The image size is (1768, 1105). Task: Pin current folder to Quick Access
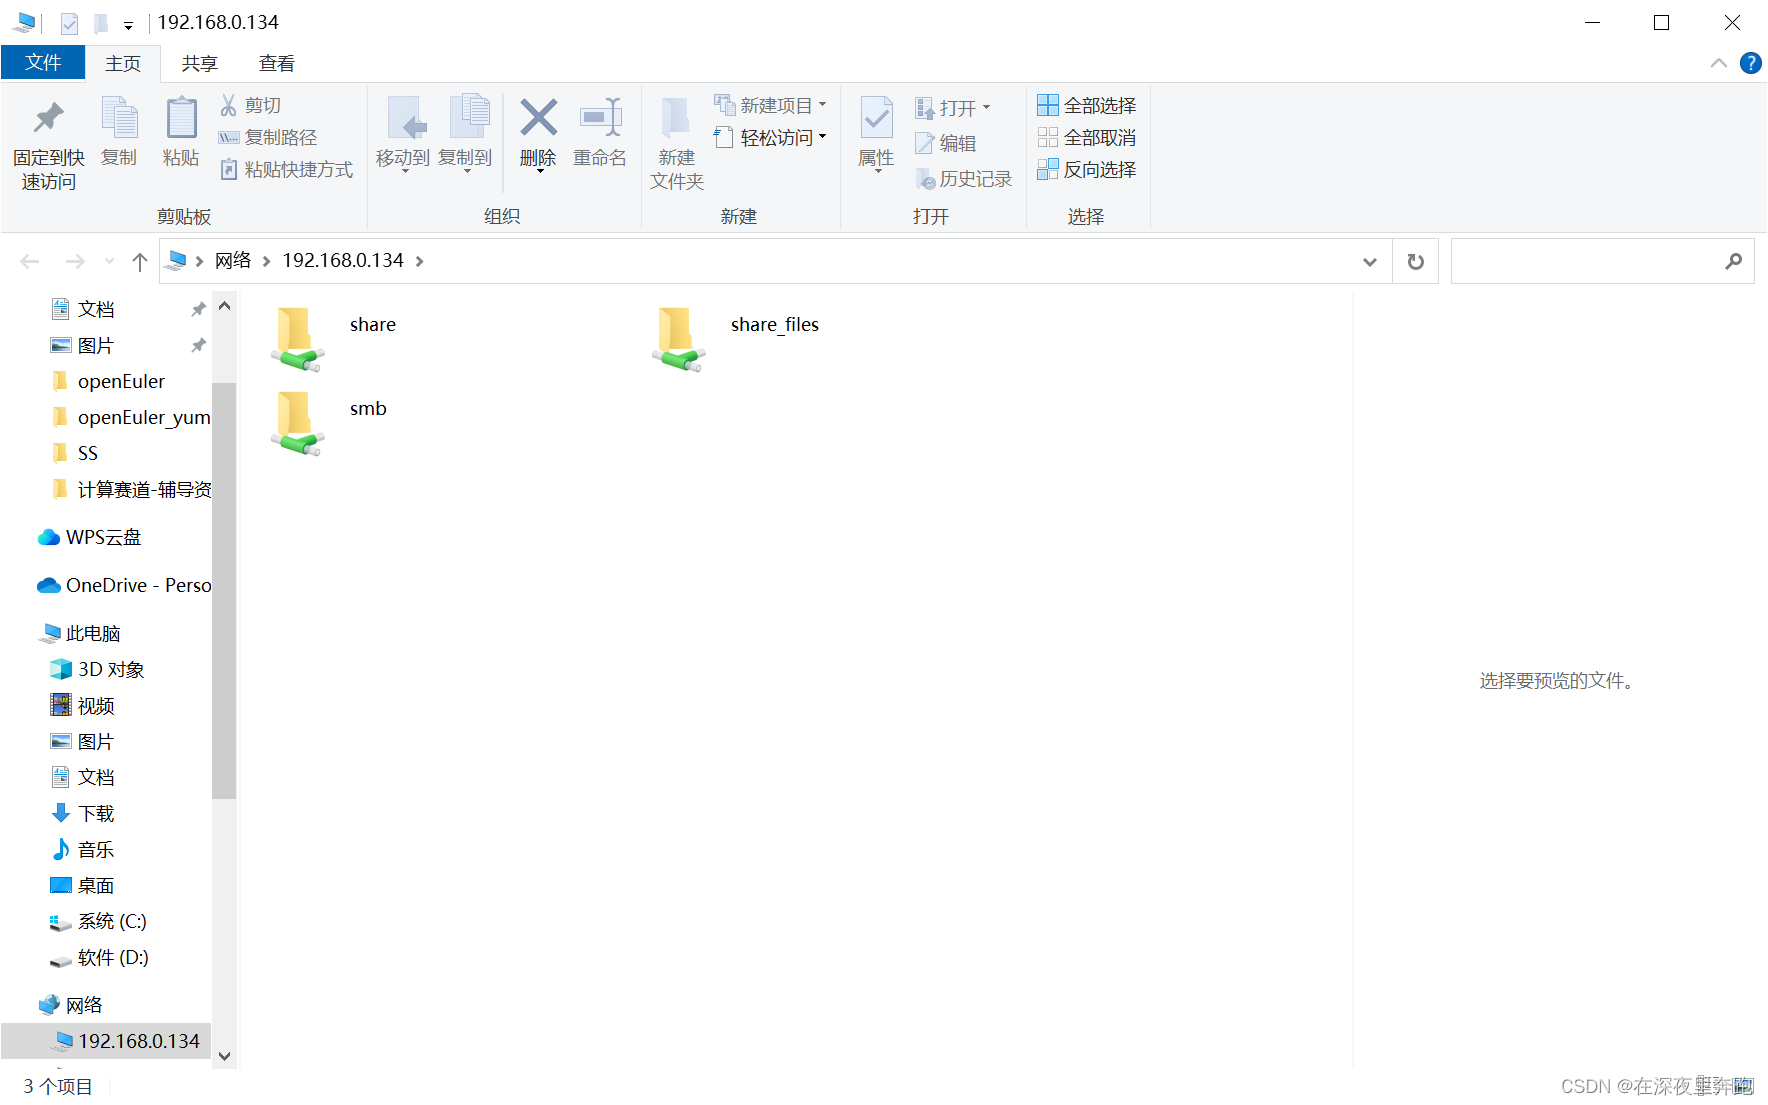47,140
